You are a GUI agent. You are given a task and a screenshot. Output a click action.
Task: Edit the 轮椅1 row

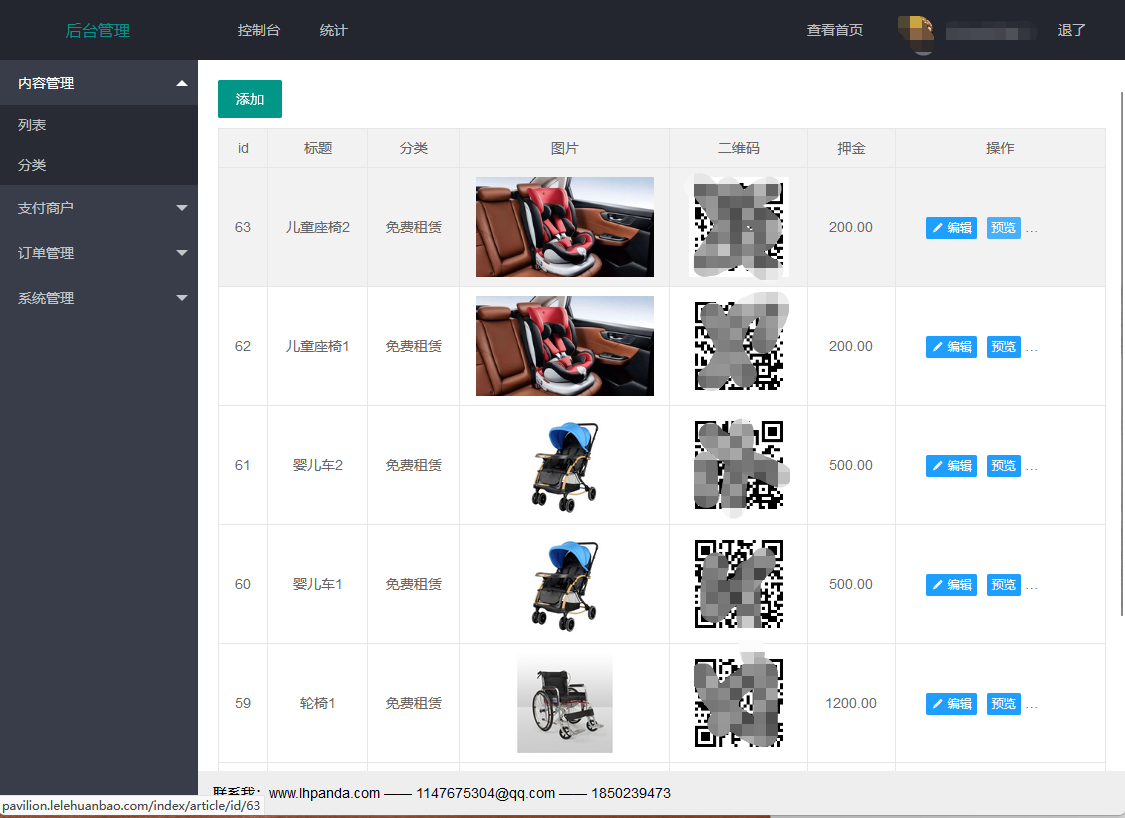(951, 705)
